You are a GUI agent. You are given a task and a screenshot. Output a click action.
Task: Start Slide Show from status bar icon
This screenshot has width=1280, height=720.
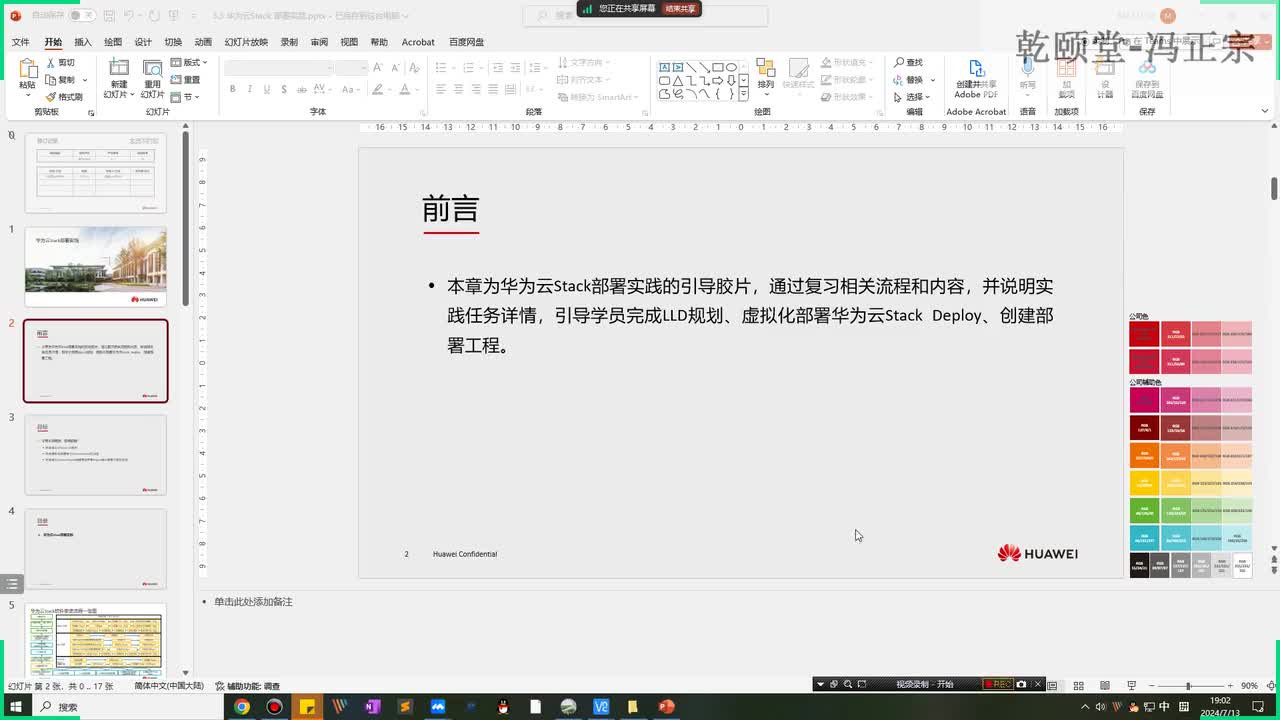point(1132,686)
